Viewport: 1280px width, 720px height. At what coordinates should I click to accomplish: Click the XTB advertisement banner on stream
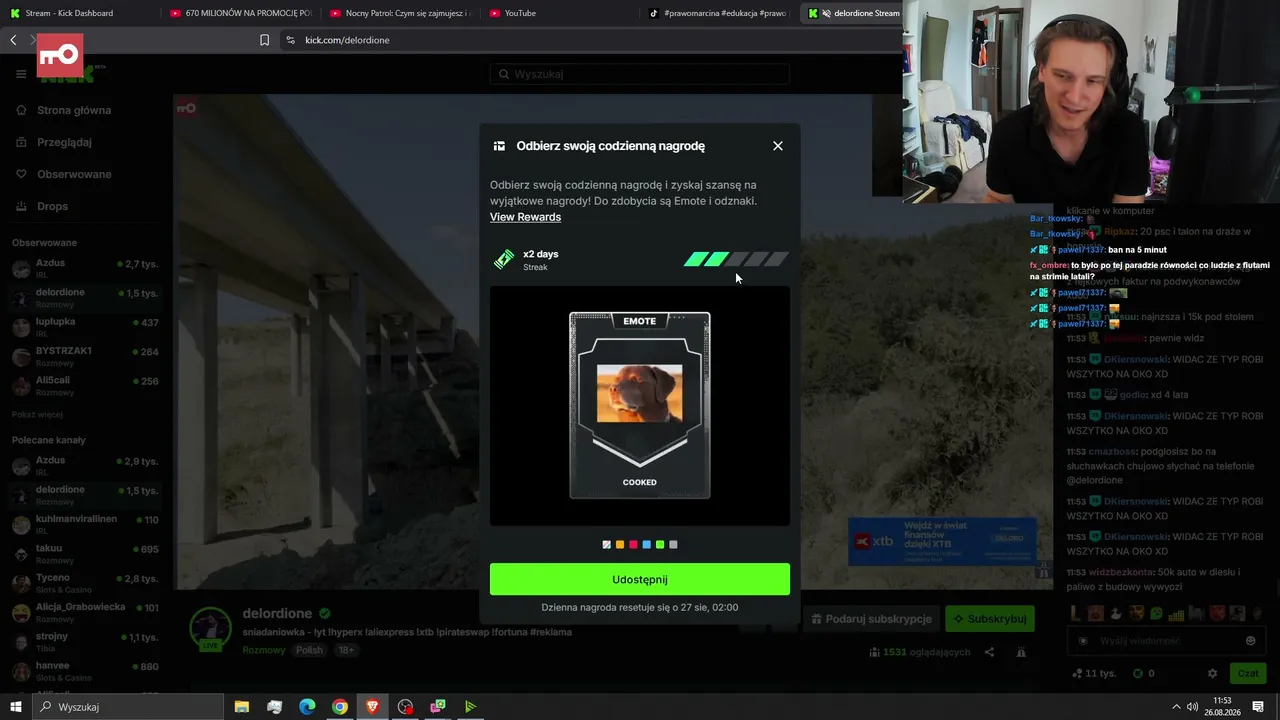click(x=941, y=541)
